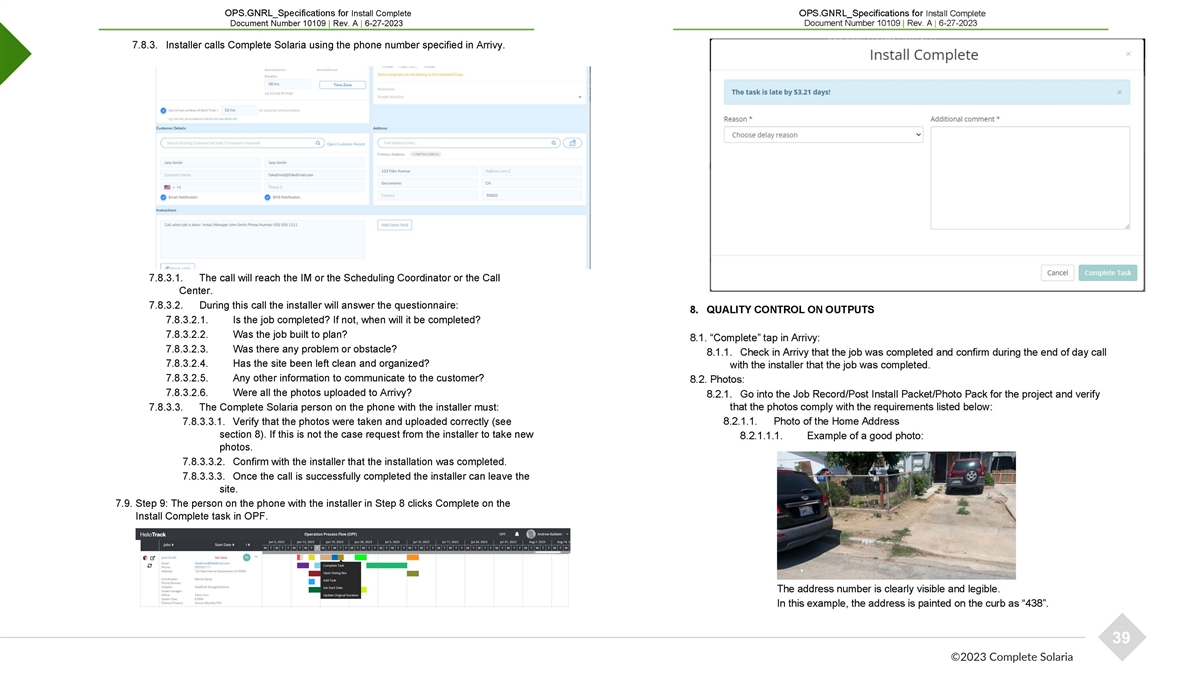Select Complete Task in the context menu
Screen dimensions: 1200x675
334,565
